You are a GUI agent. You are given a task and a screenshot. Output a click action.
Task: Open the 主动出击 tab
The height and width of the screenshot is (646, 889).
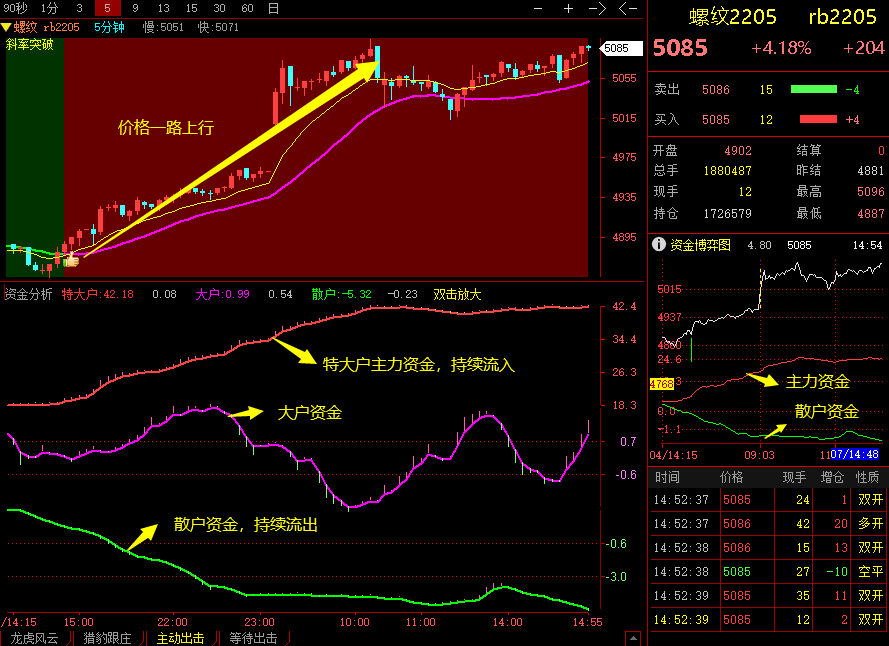(180, 638)
